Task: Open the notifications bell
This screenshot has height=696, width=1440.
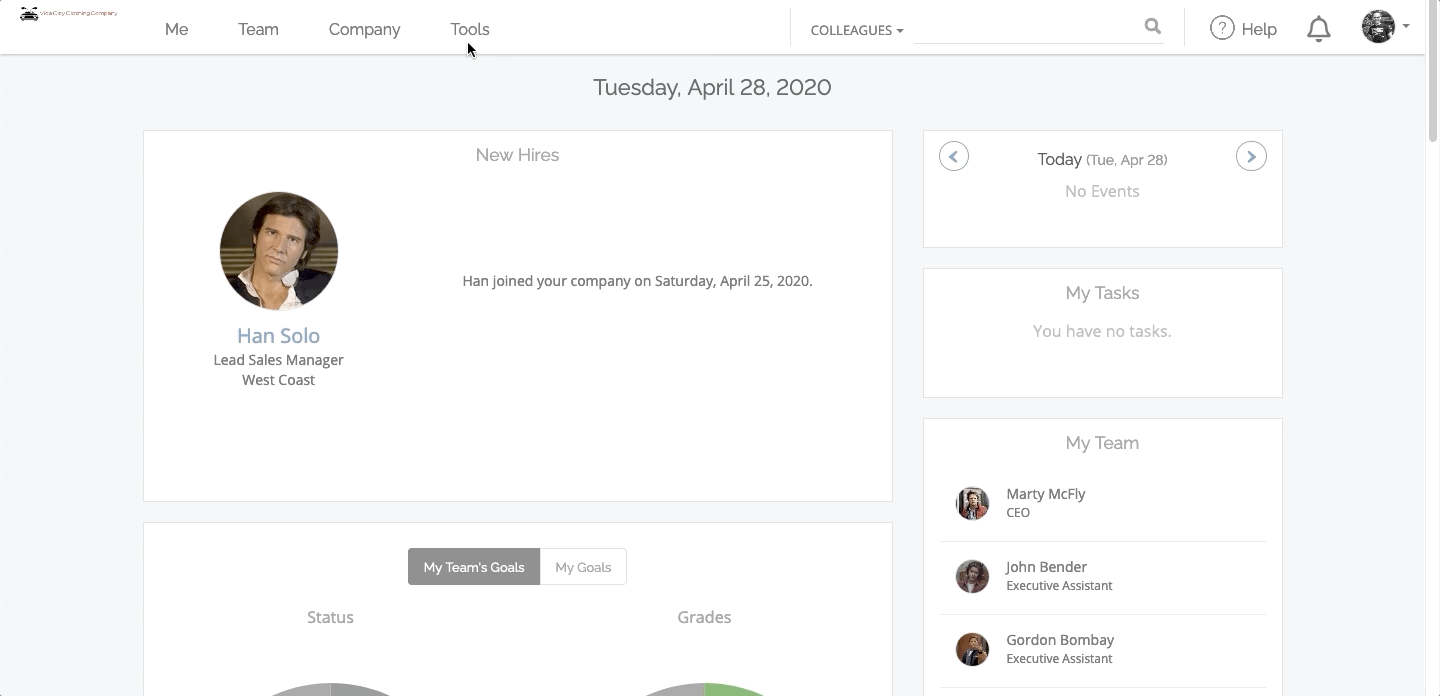Action: (1319, 29)
